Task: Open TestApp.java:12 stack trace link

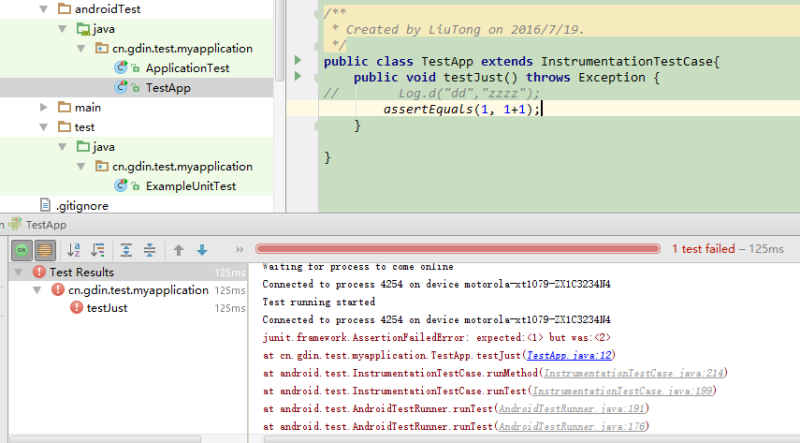Action: (569, 355)
